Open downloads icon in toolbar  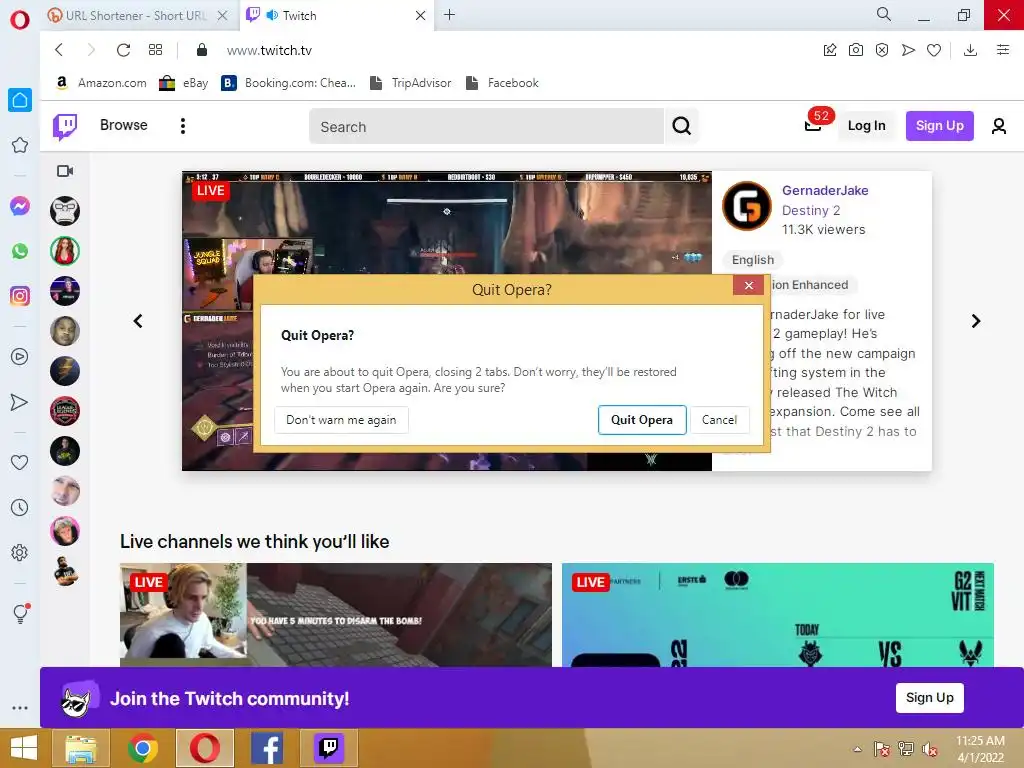970,50
